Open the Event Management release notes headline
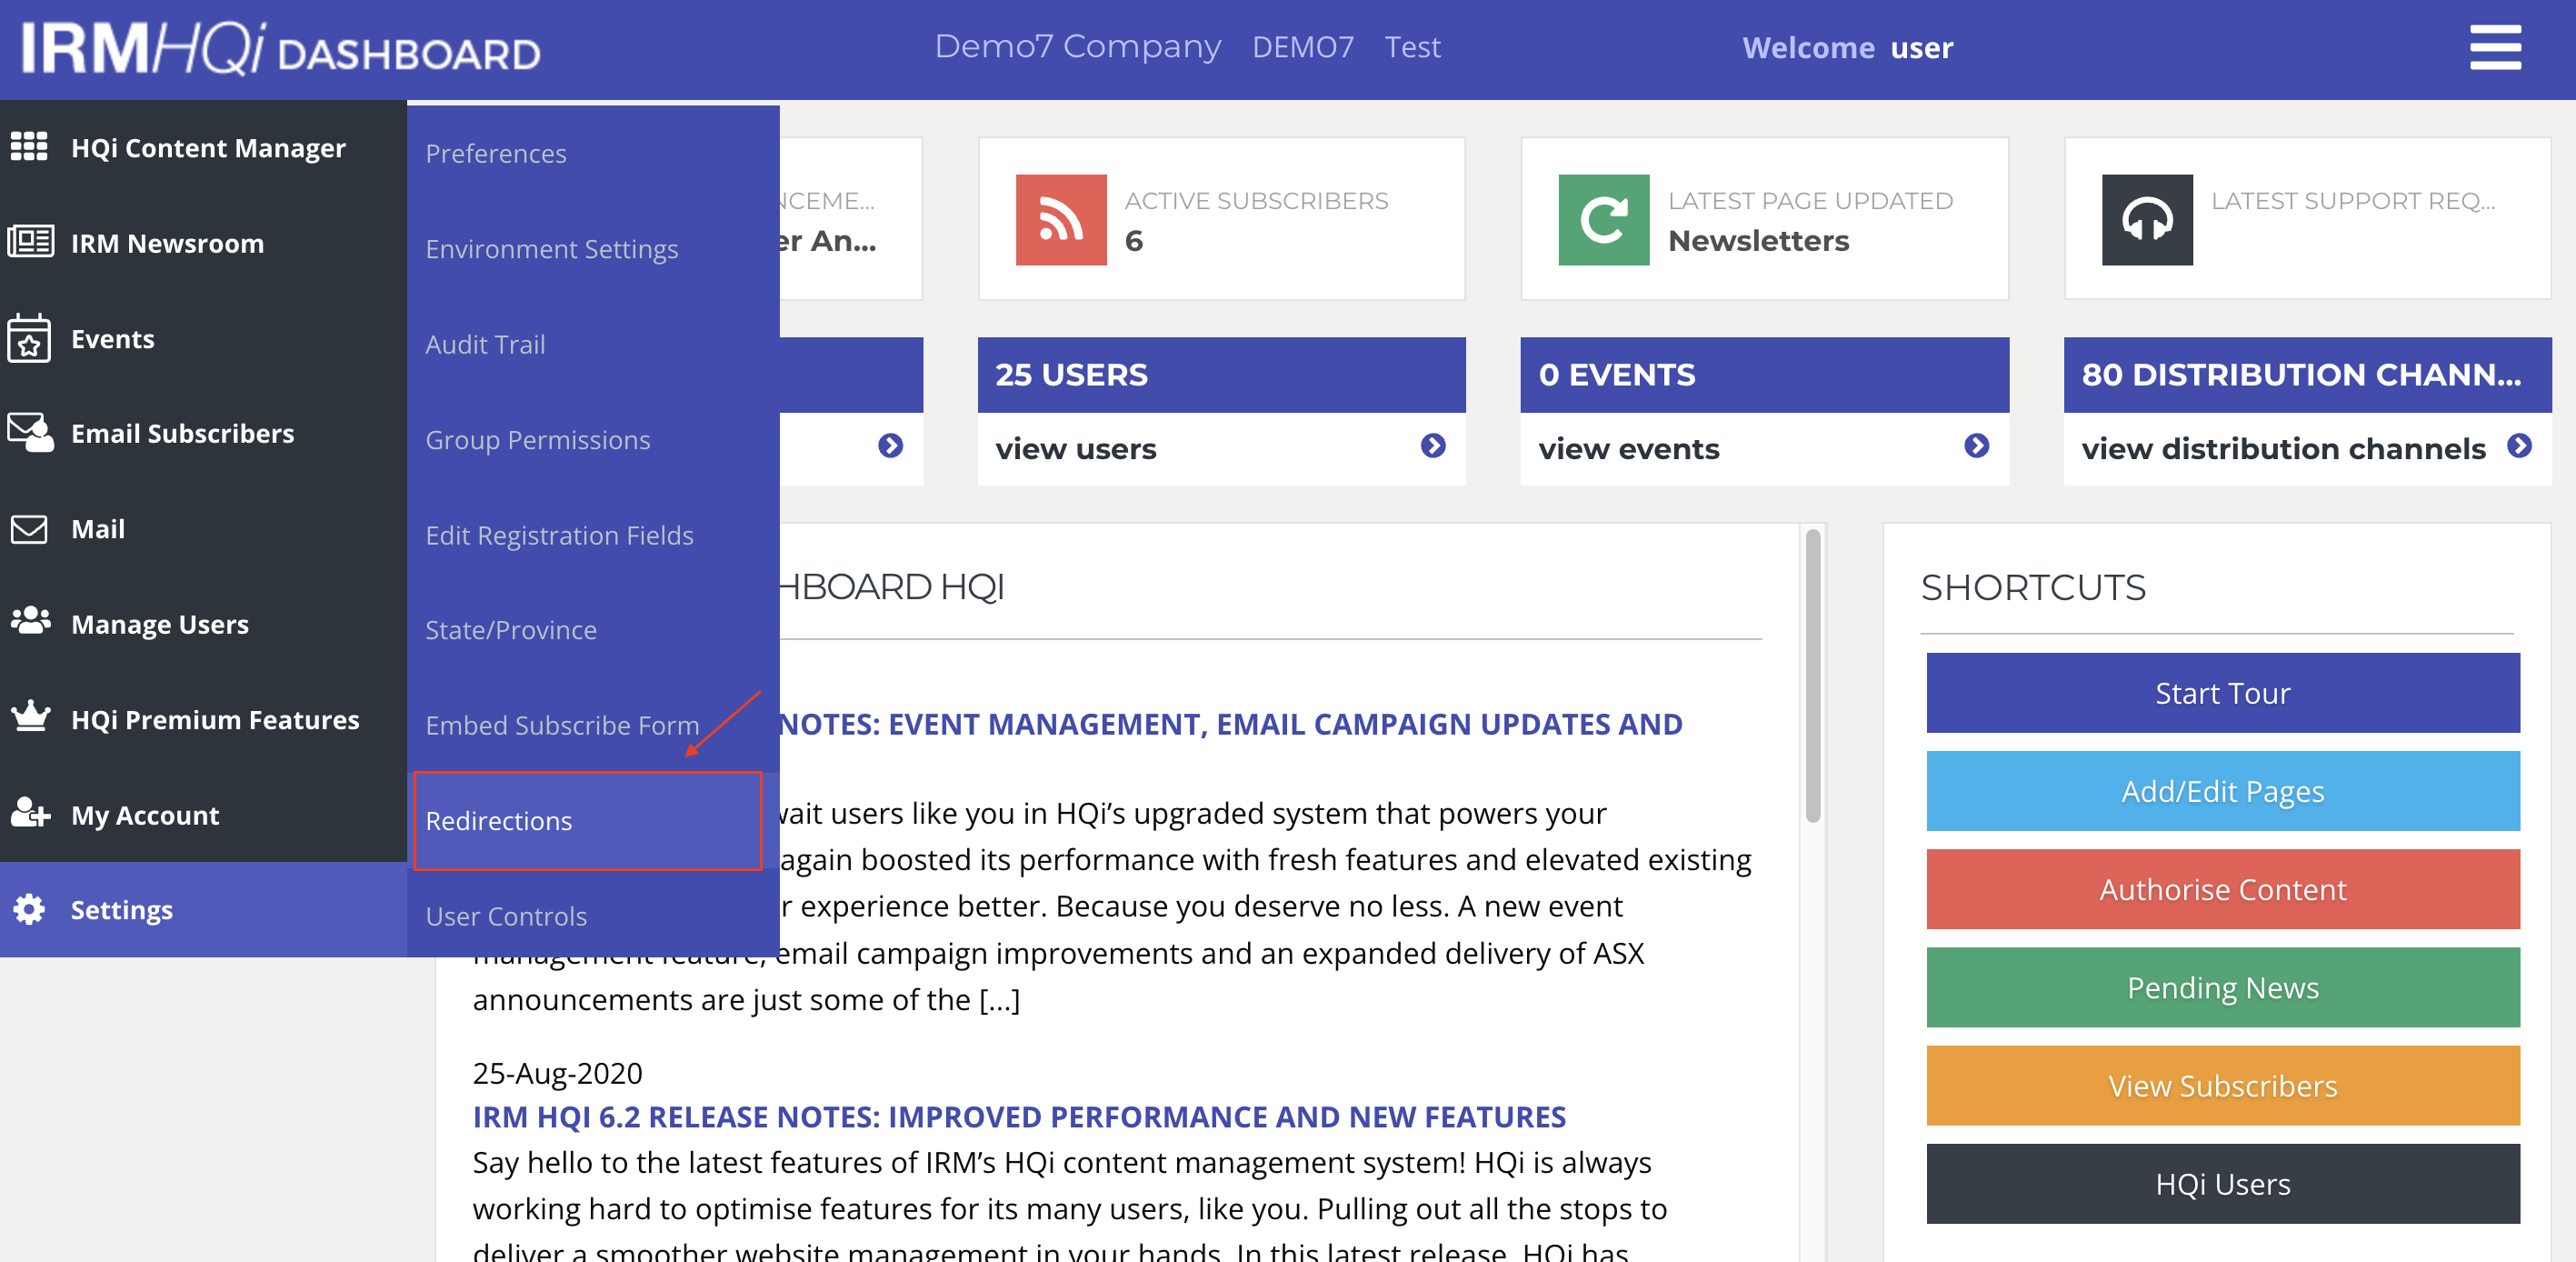This screenshot has height=1262, width=2576. (1230, 723)
